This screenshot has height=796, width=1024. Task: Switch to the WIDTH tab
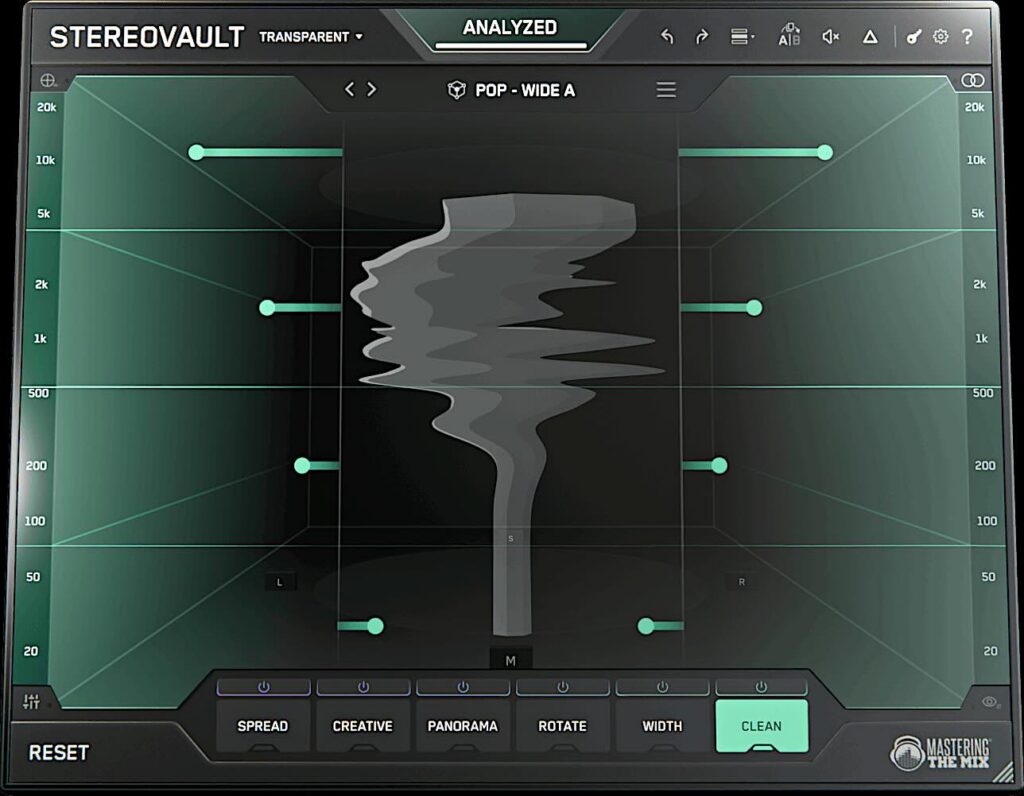pyautogui.click(x=662, y=726)
